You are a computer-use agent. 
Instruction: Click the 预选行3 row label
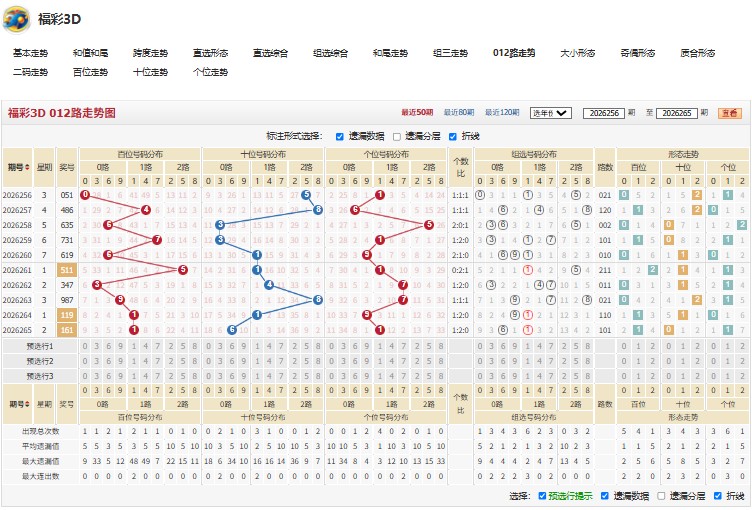40,376
